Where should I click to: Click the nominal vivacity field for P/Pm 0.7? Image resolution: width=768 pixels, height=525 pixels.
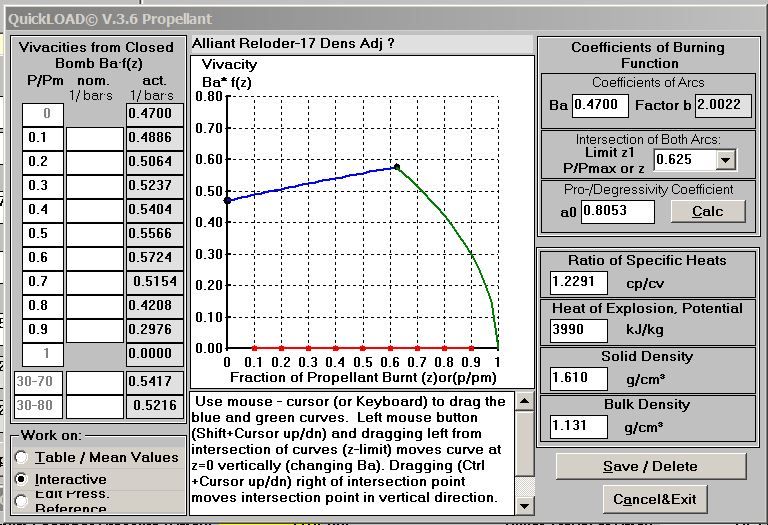tap(95, 283)
